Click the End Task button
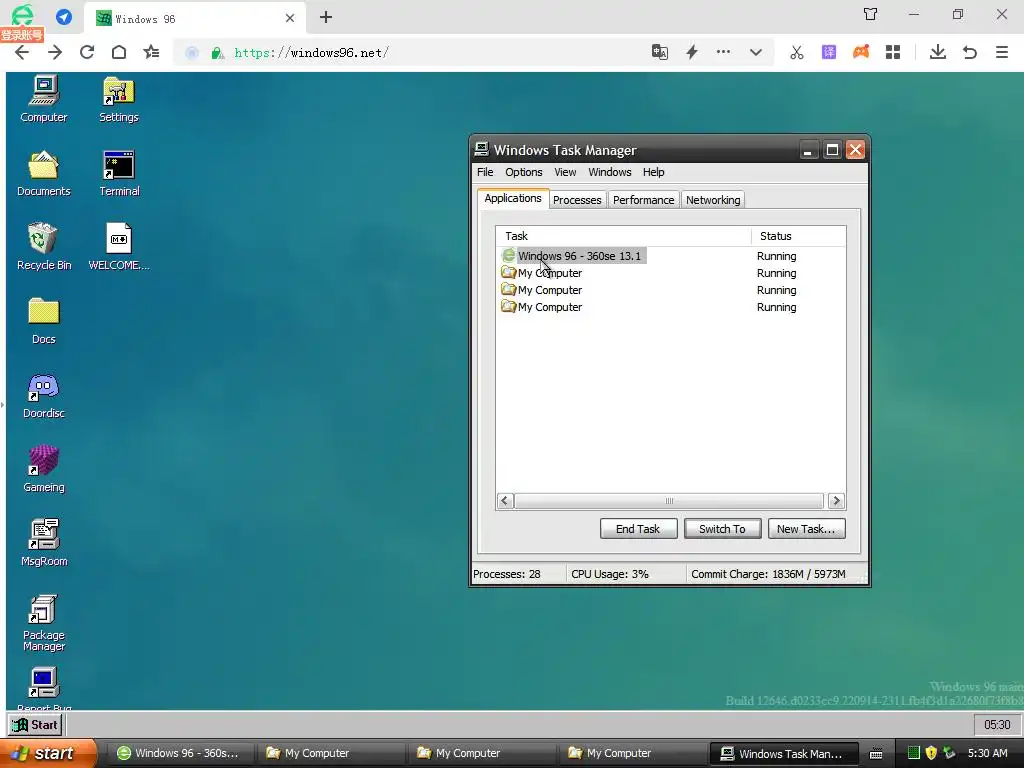The height and width of the screenshot is (768, 1024). pos(638,529)
